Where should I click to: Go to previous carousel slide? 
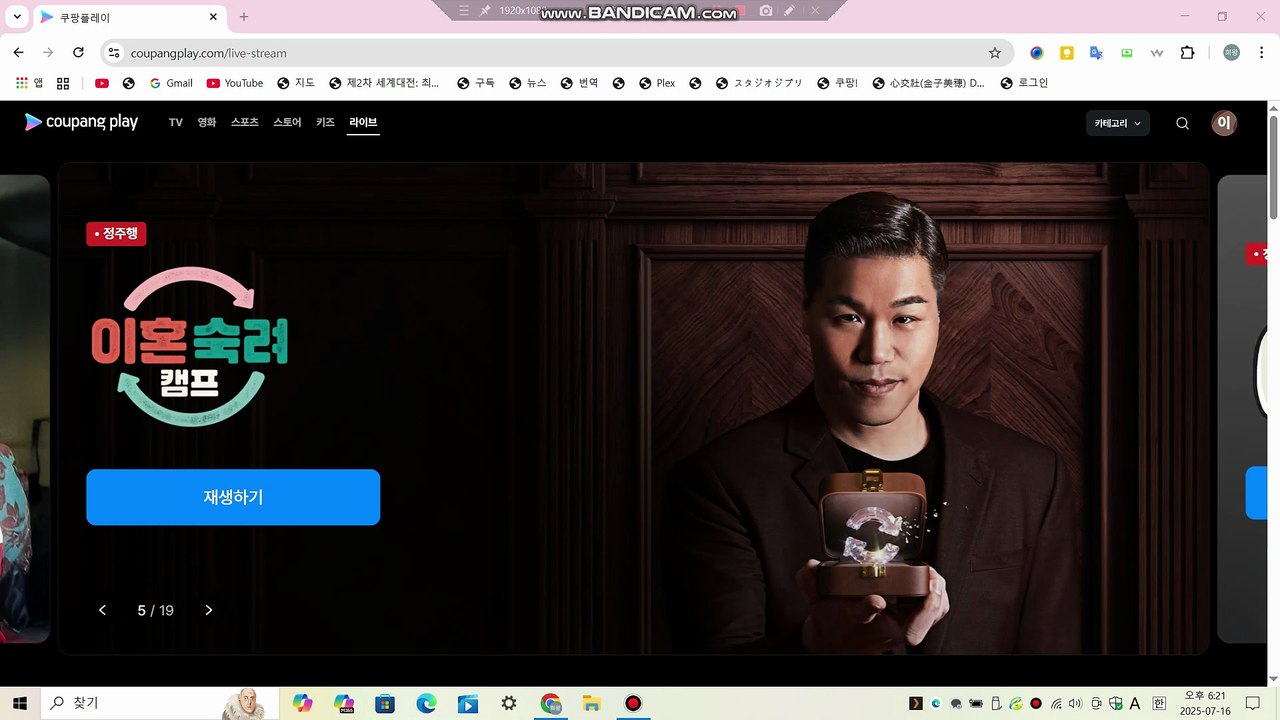(102, 610)
